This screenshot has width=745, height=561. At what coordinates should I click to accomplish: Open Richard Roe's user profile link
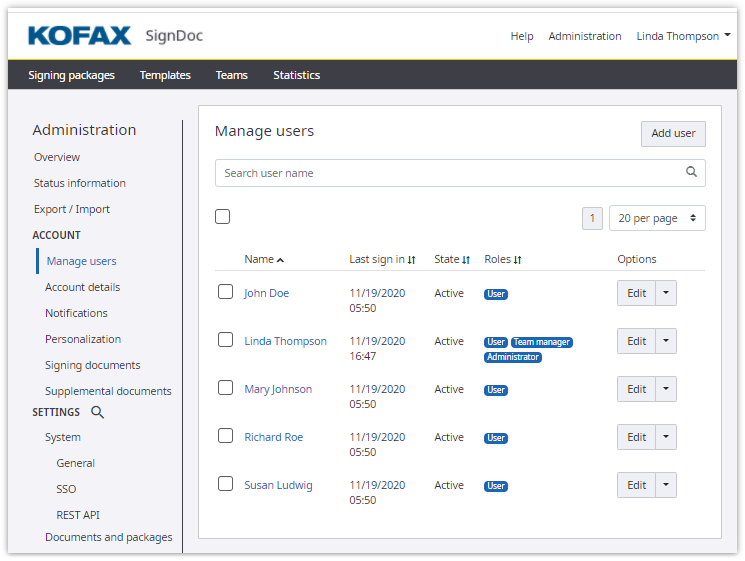click(273, 437)
